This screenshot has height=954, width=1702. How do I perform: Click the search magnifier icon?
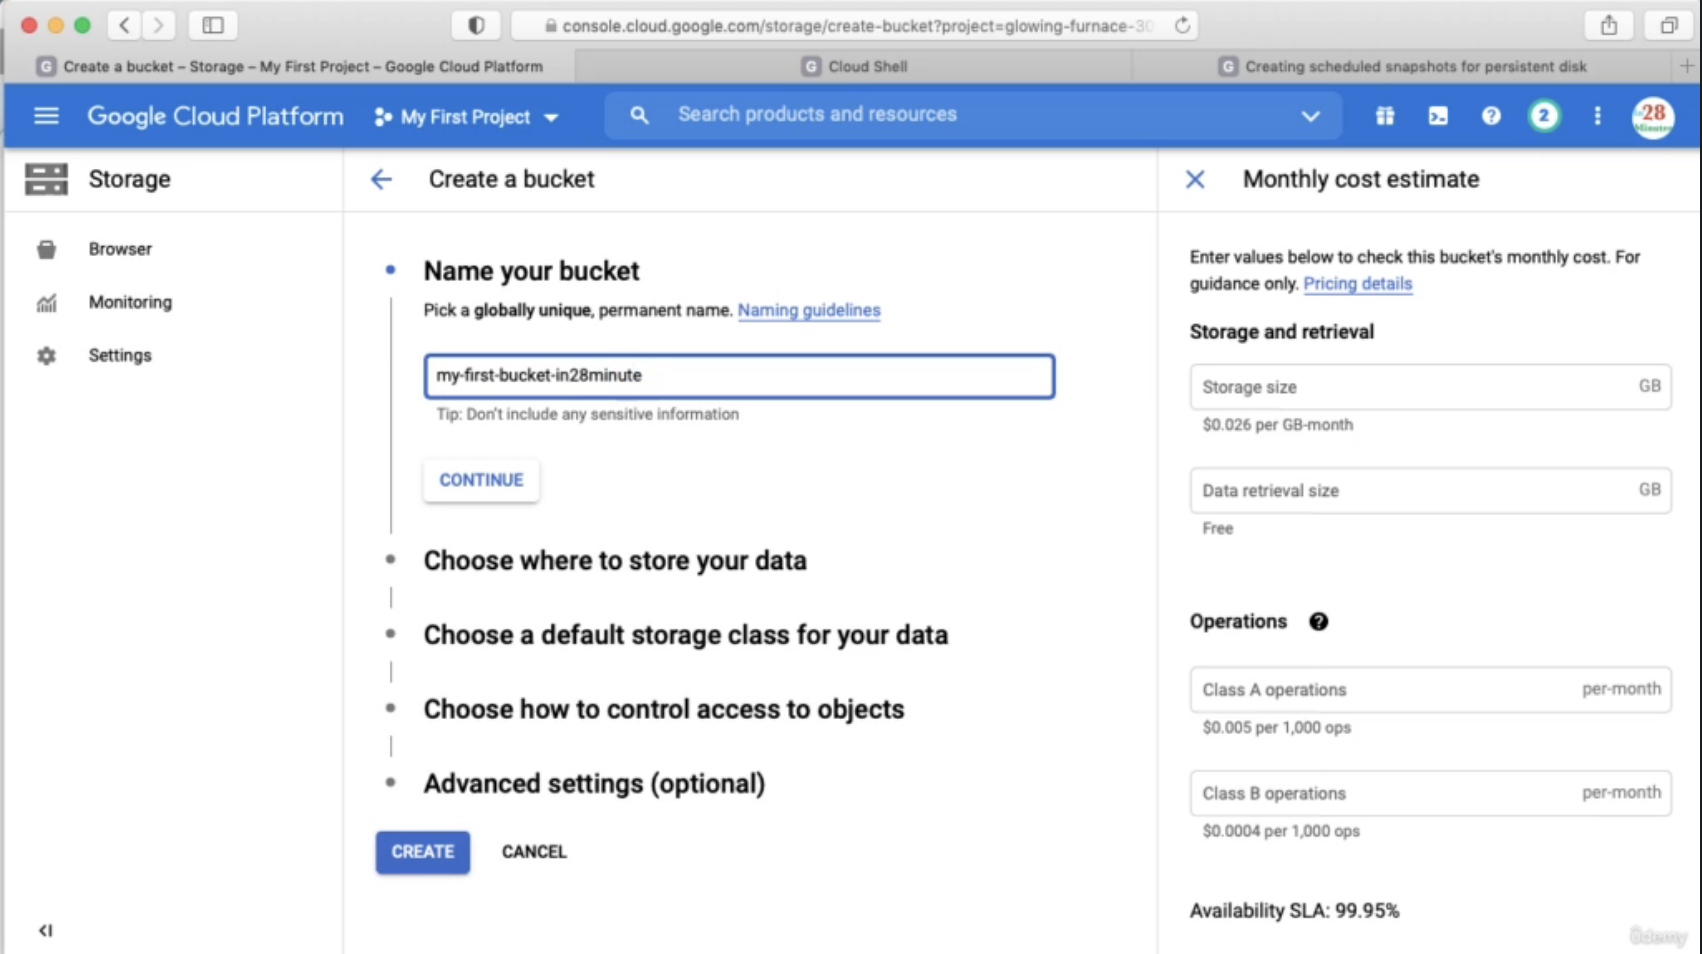pyautogui.click(x=639, y=115)
